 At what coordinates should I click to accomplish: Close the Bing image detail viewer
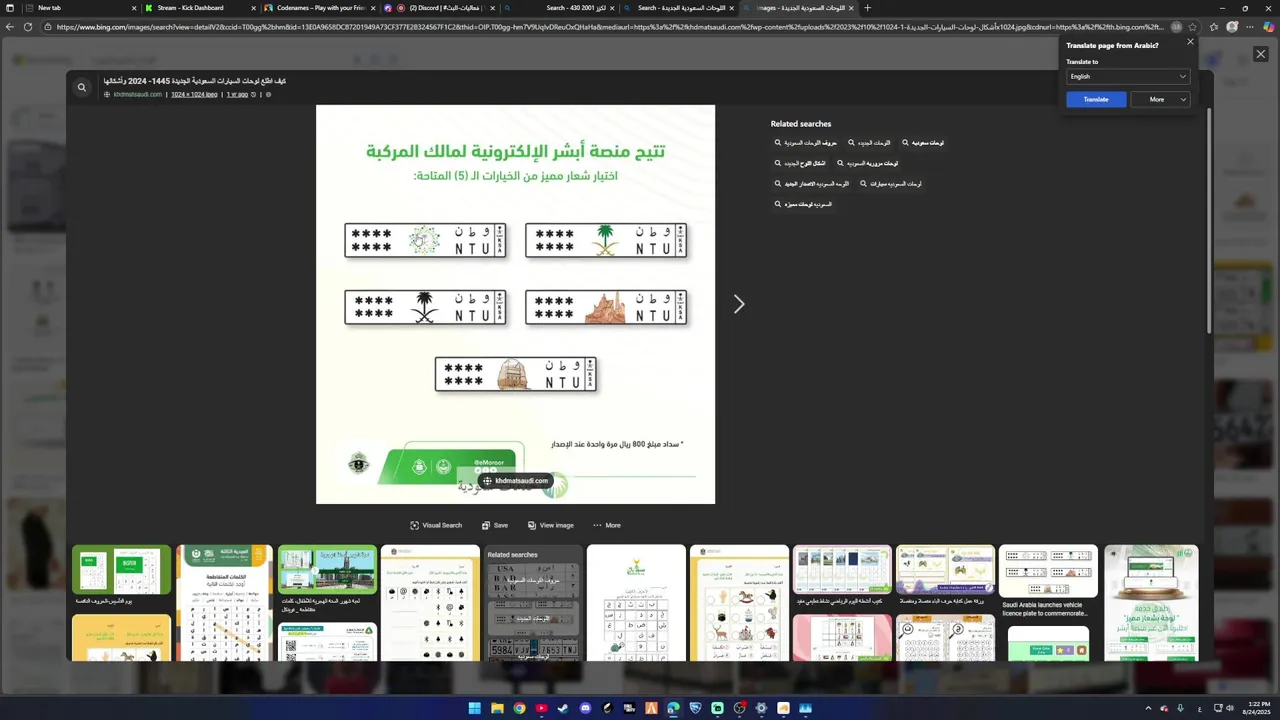click(x=1260, y=54)
